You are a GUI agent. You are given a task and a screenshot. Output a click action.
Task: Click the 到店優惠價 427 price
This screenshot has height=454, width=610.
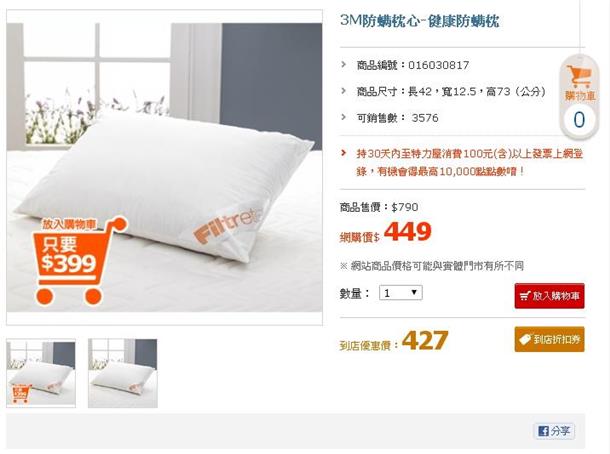pos(425,340)
